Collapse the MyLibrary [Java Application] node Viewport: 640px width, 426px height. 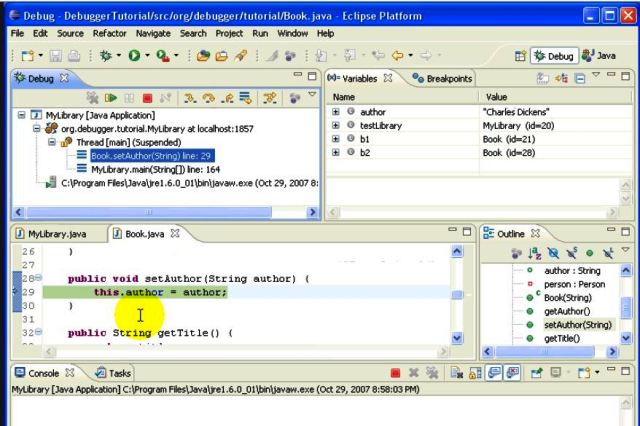[21, 115]
